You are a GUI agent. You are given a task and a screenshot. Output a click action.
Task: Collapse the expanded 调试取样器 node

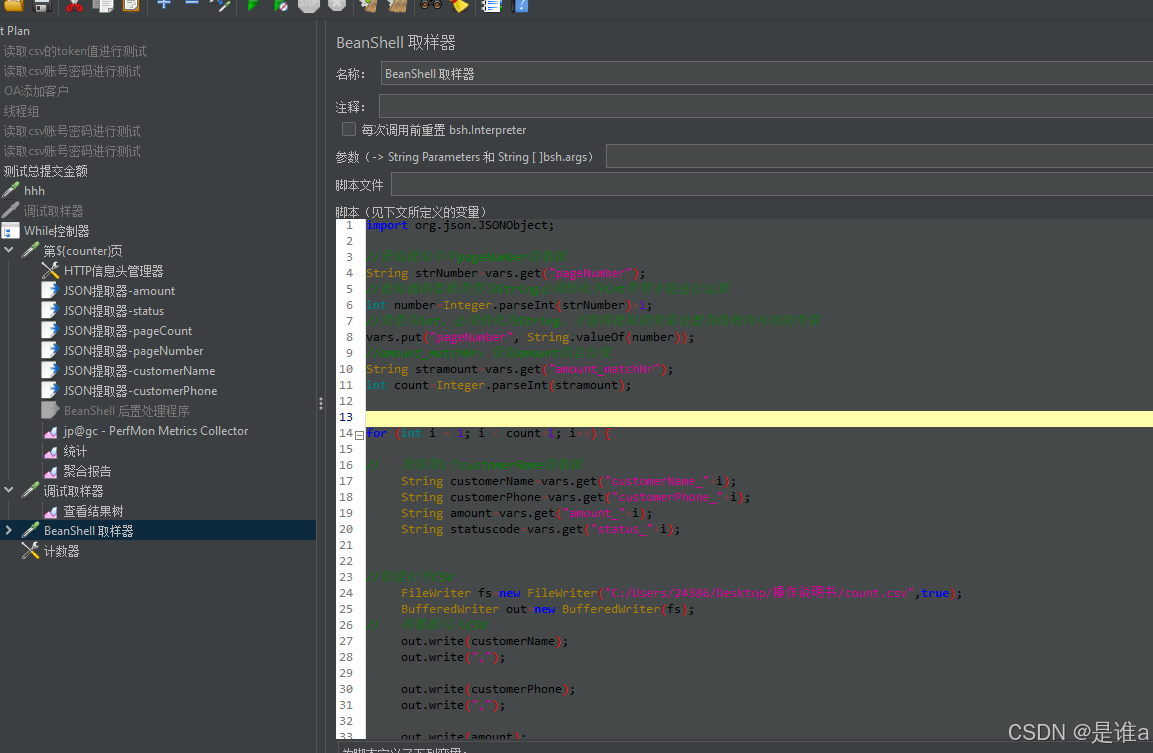tap(8, 490)
